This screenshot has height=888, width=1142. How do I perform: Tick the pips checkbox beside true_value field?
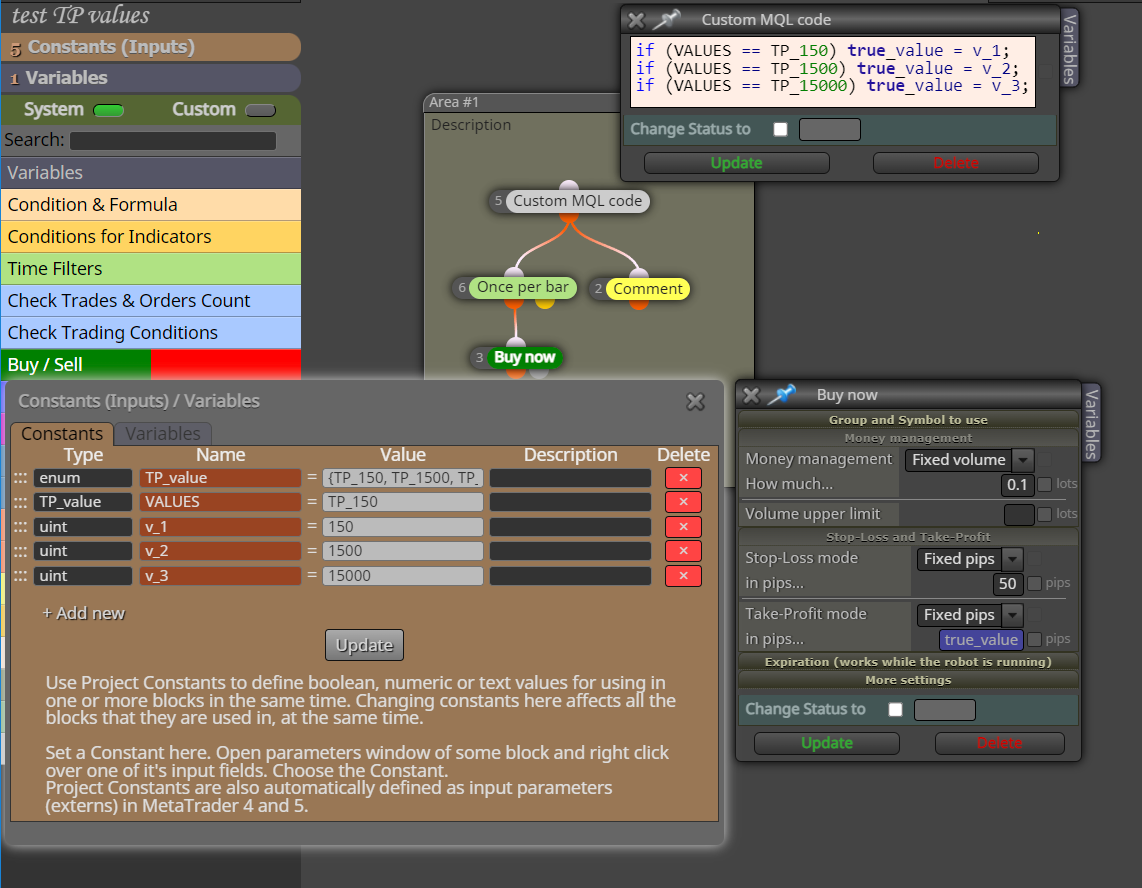pyautogui.click(x=1034, y=640)
